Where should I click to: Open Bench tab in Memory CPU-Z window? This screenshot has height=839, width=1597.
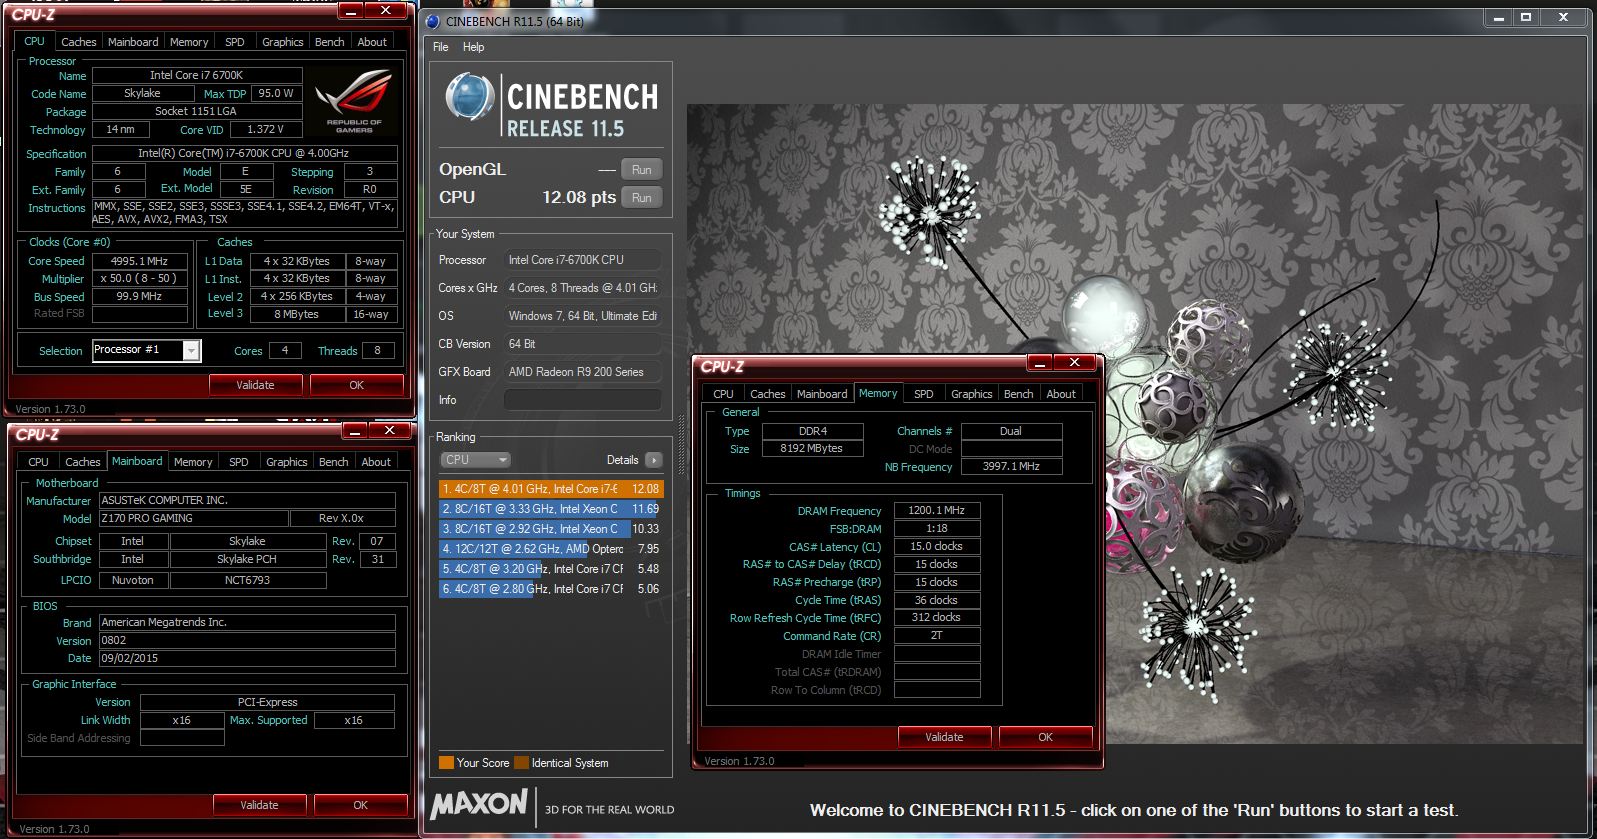click(1018, 394)
